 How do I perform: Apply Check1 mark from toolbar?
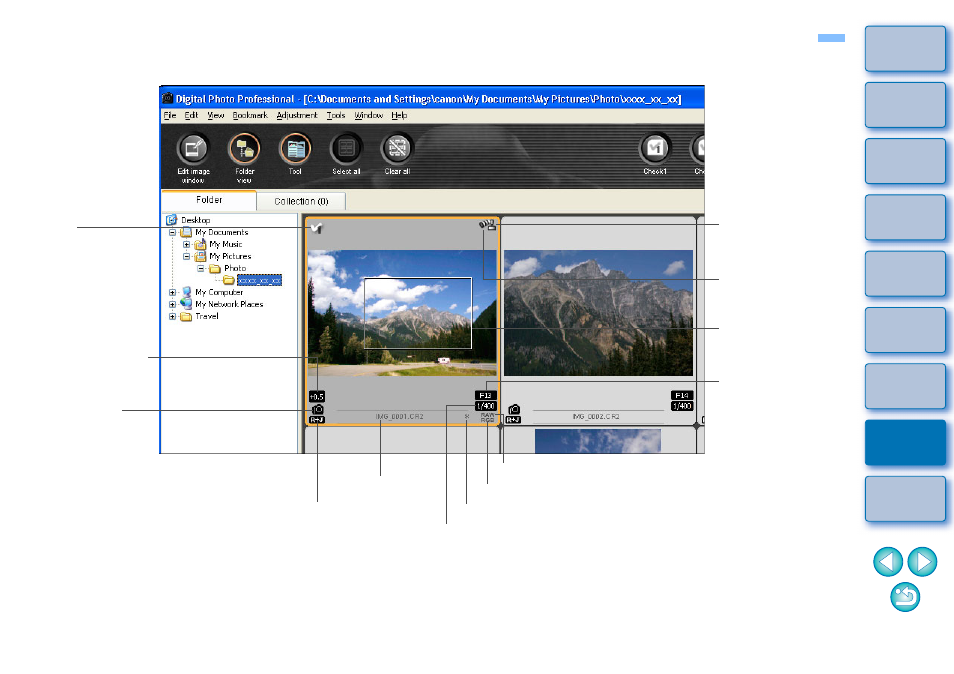point(655,149)
